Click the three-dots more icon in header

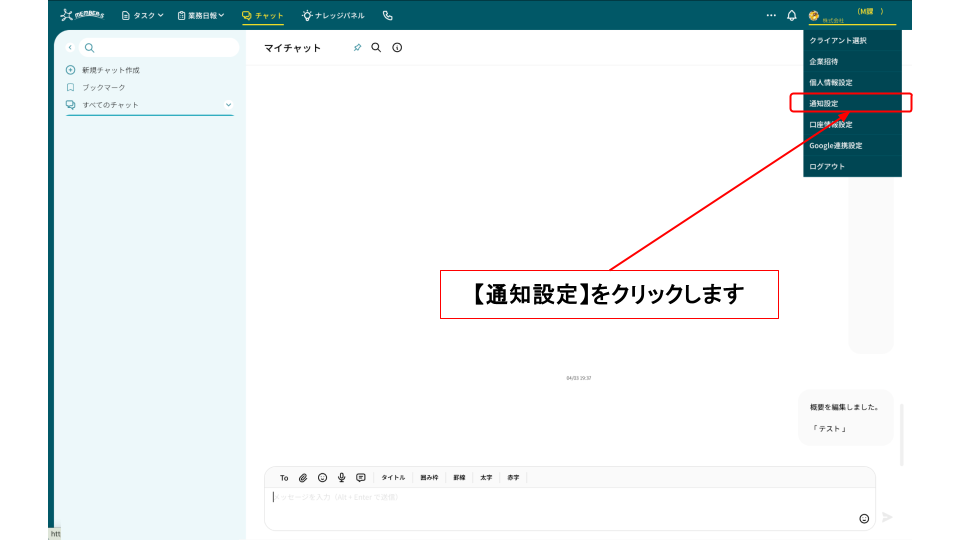771,16
